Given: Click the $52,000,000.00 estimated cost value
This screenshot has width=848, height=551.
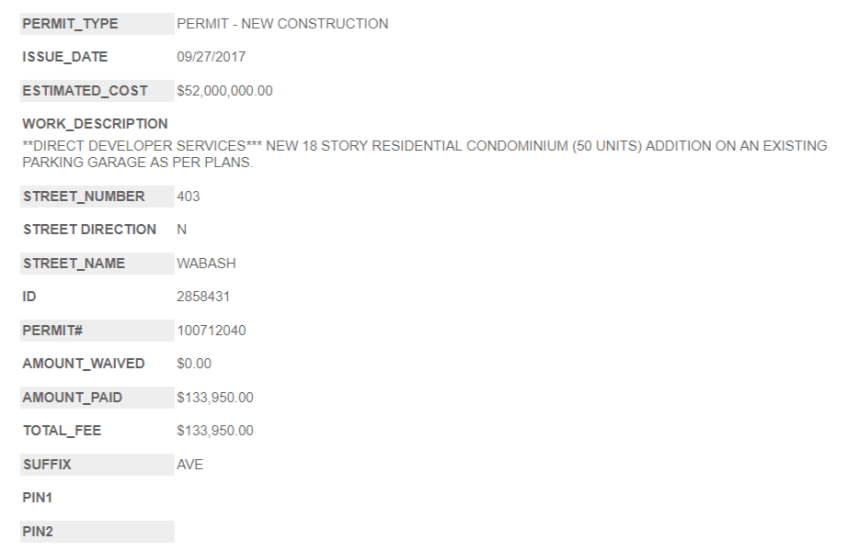Looking at the screenshot, I should [224, 91].
